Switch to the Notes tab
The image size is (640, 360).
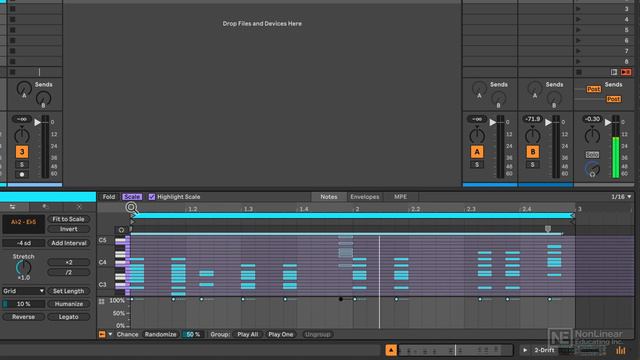click(x=329, y=197)
